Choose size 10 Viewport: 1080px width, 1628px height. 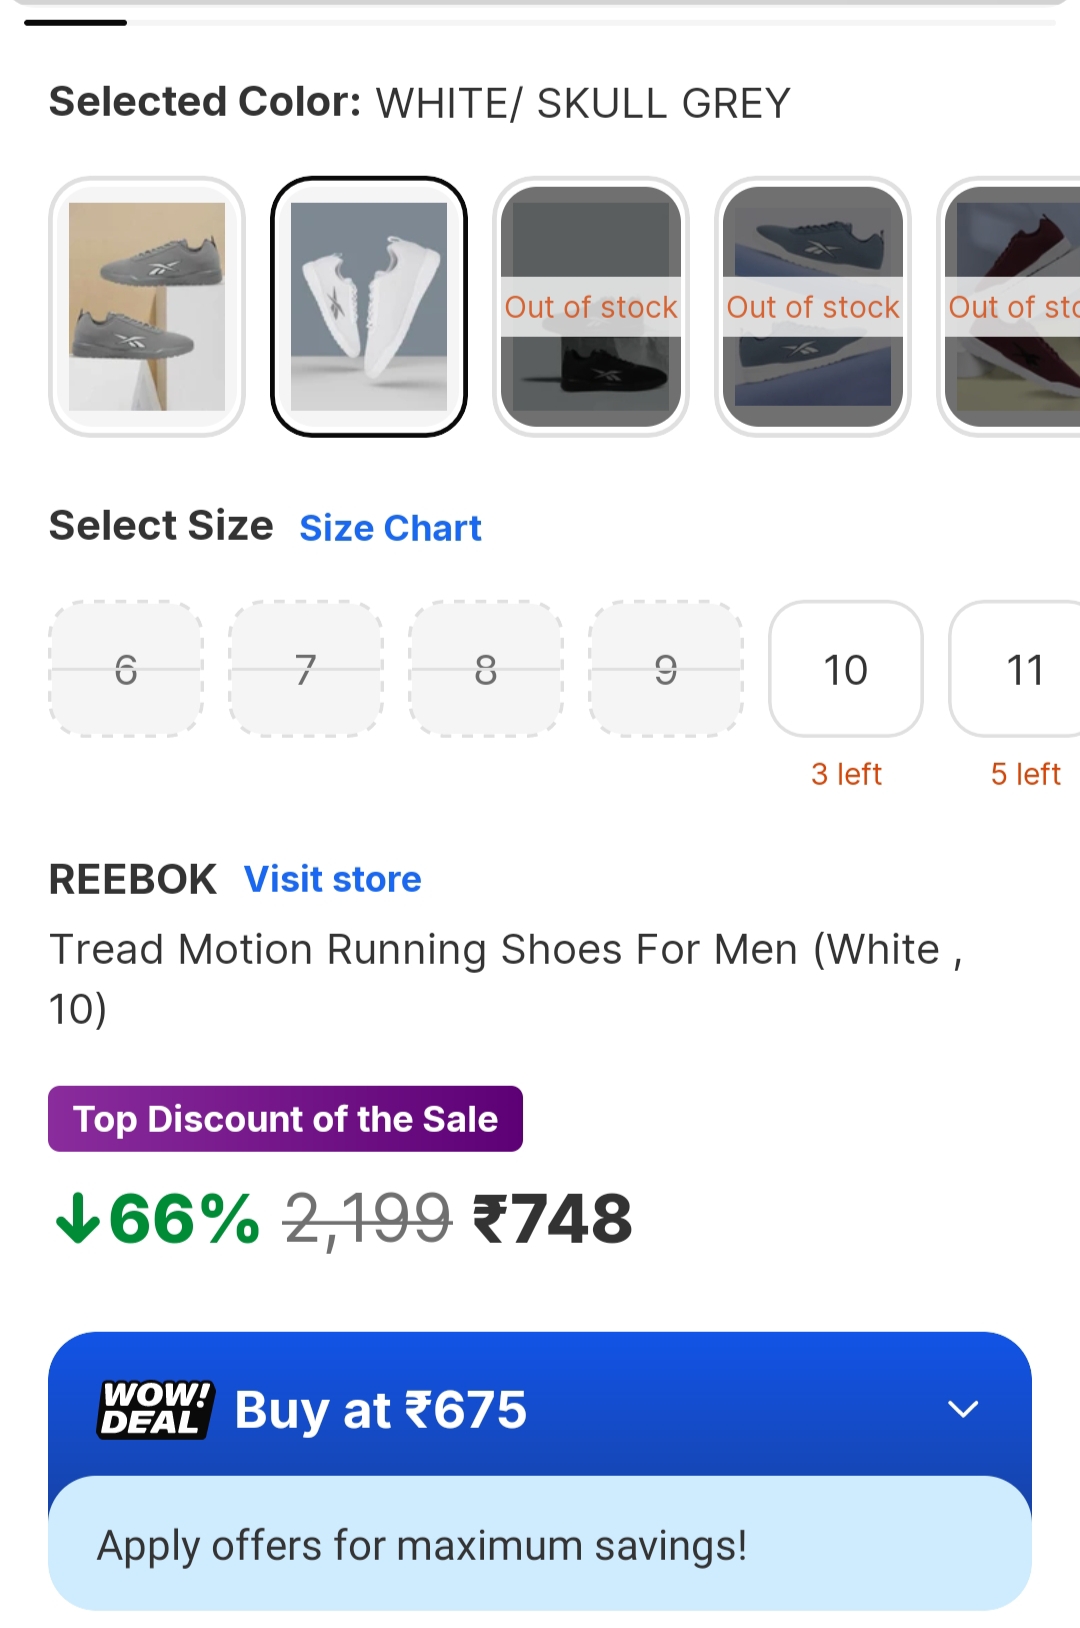pyautogui.click(x=845, y=669)
